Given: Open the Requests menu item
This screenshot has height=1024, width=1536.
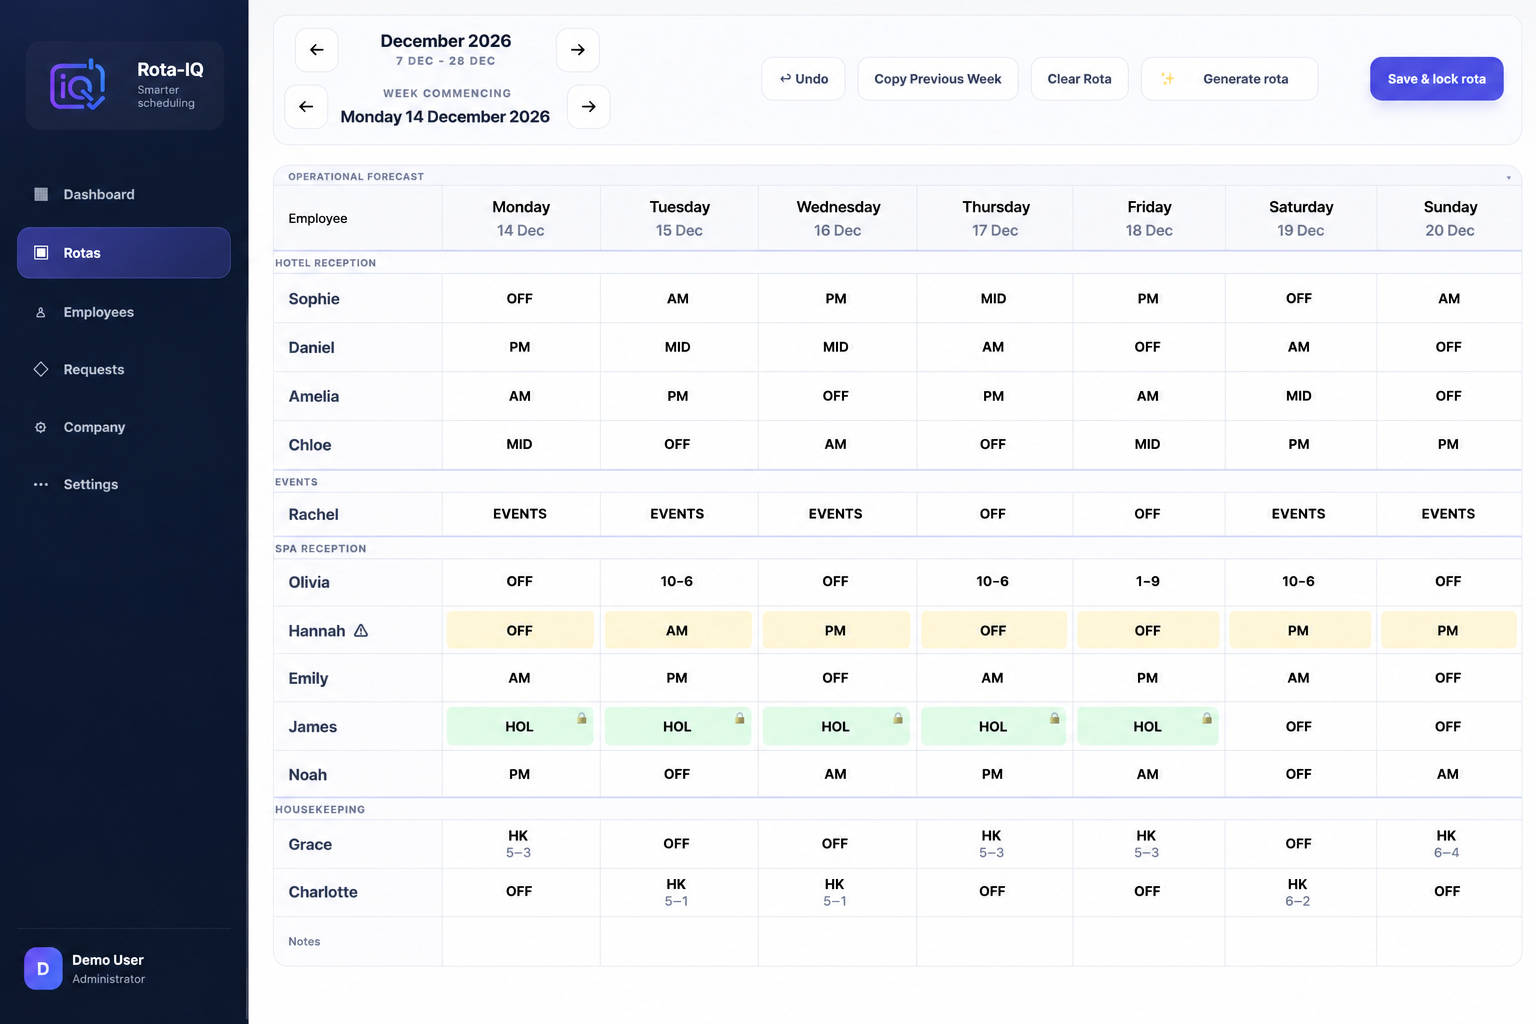Looking at the screenshot, I should tap(124, 369).
